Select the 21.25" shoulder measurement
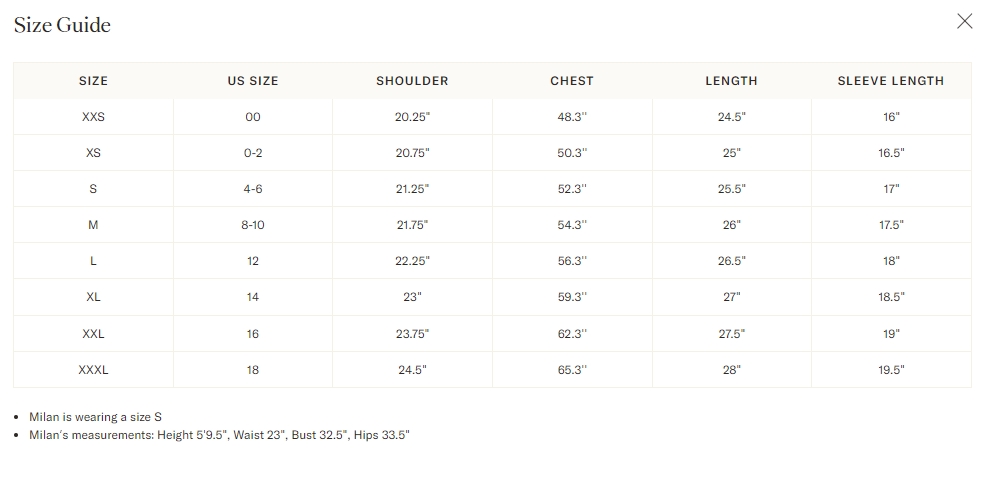 [x=412, y=189]
